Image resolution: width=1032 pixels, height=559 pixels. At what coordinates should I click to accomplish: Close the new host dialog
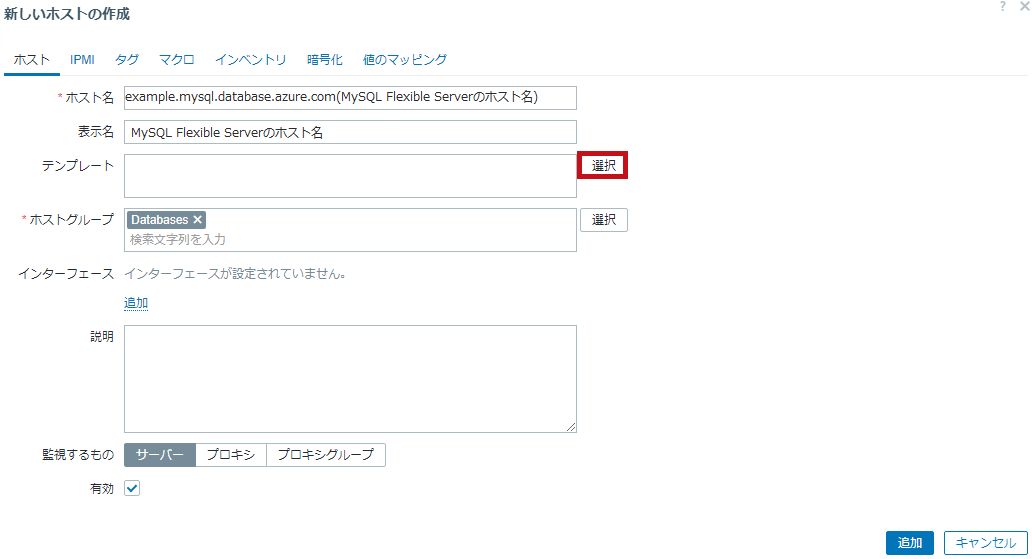(1025, 6)
